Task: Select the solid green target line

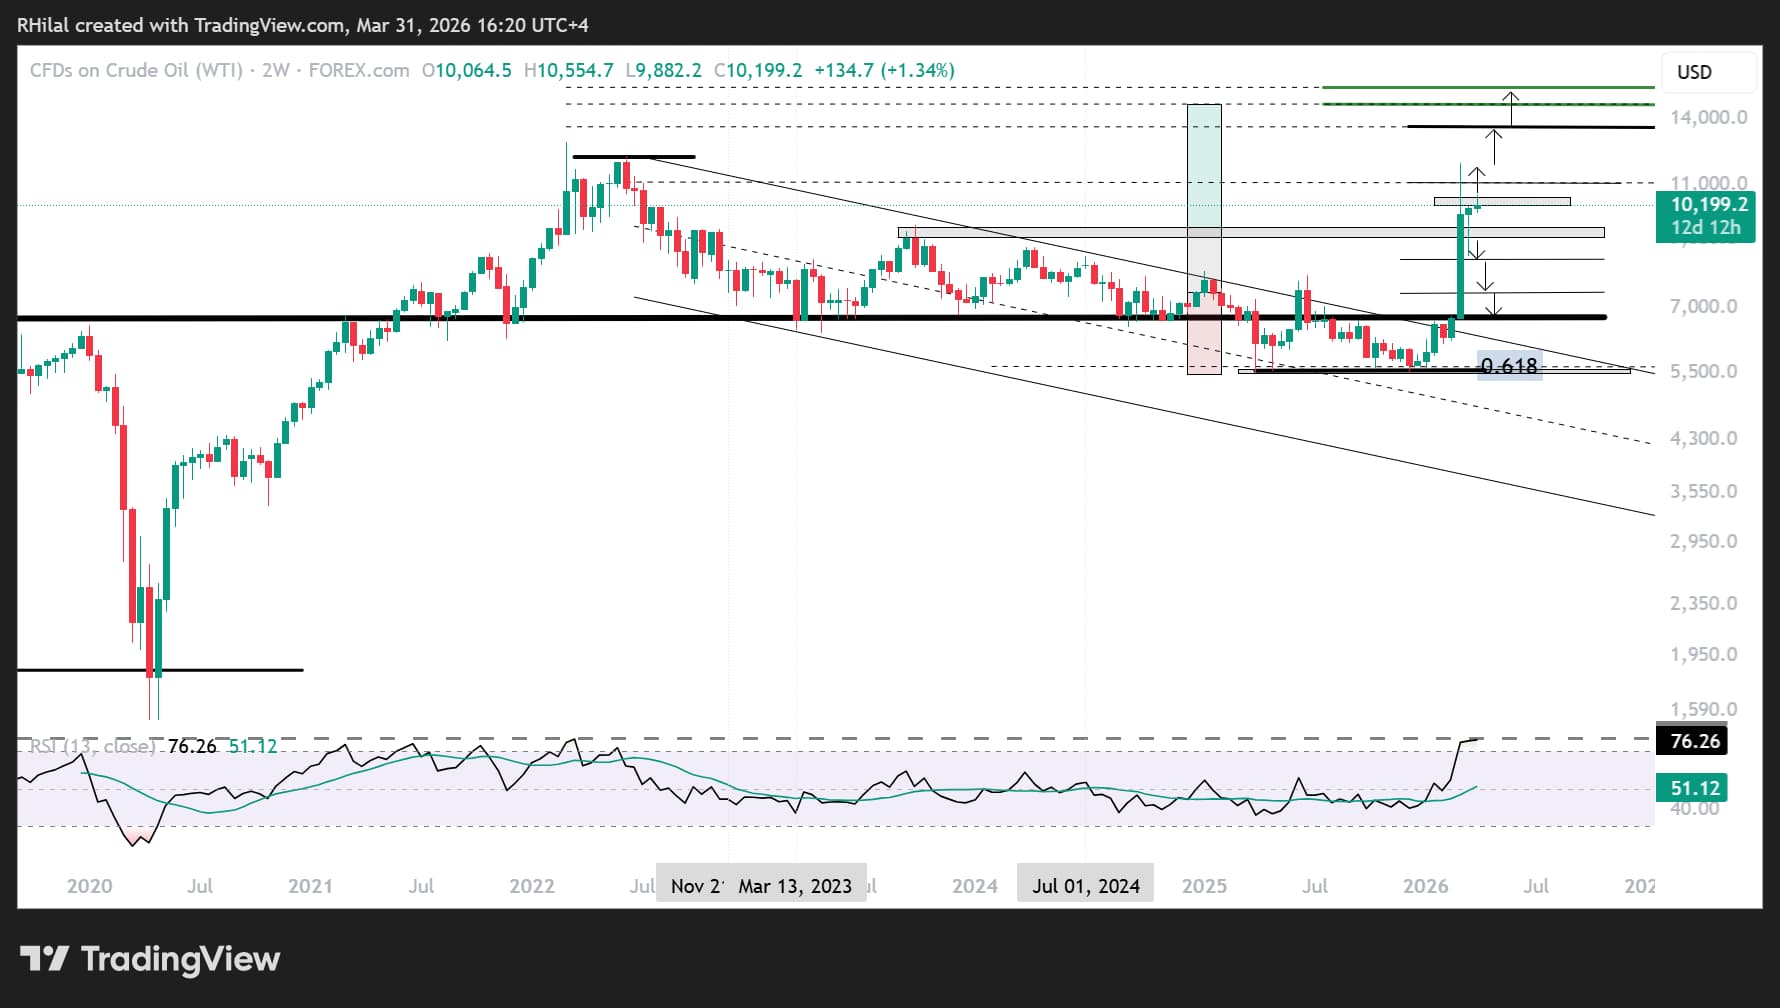Action: coord(1488,88)
